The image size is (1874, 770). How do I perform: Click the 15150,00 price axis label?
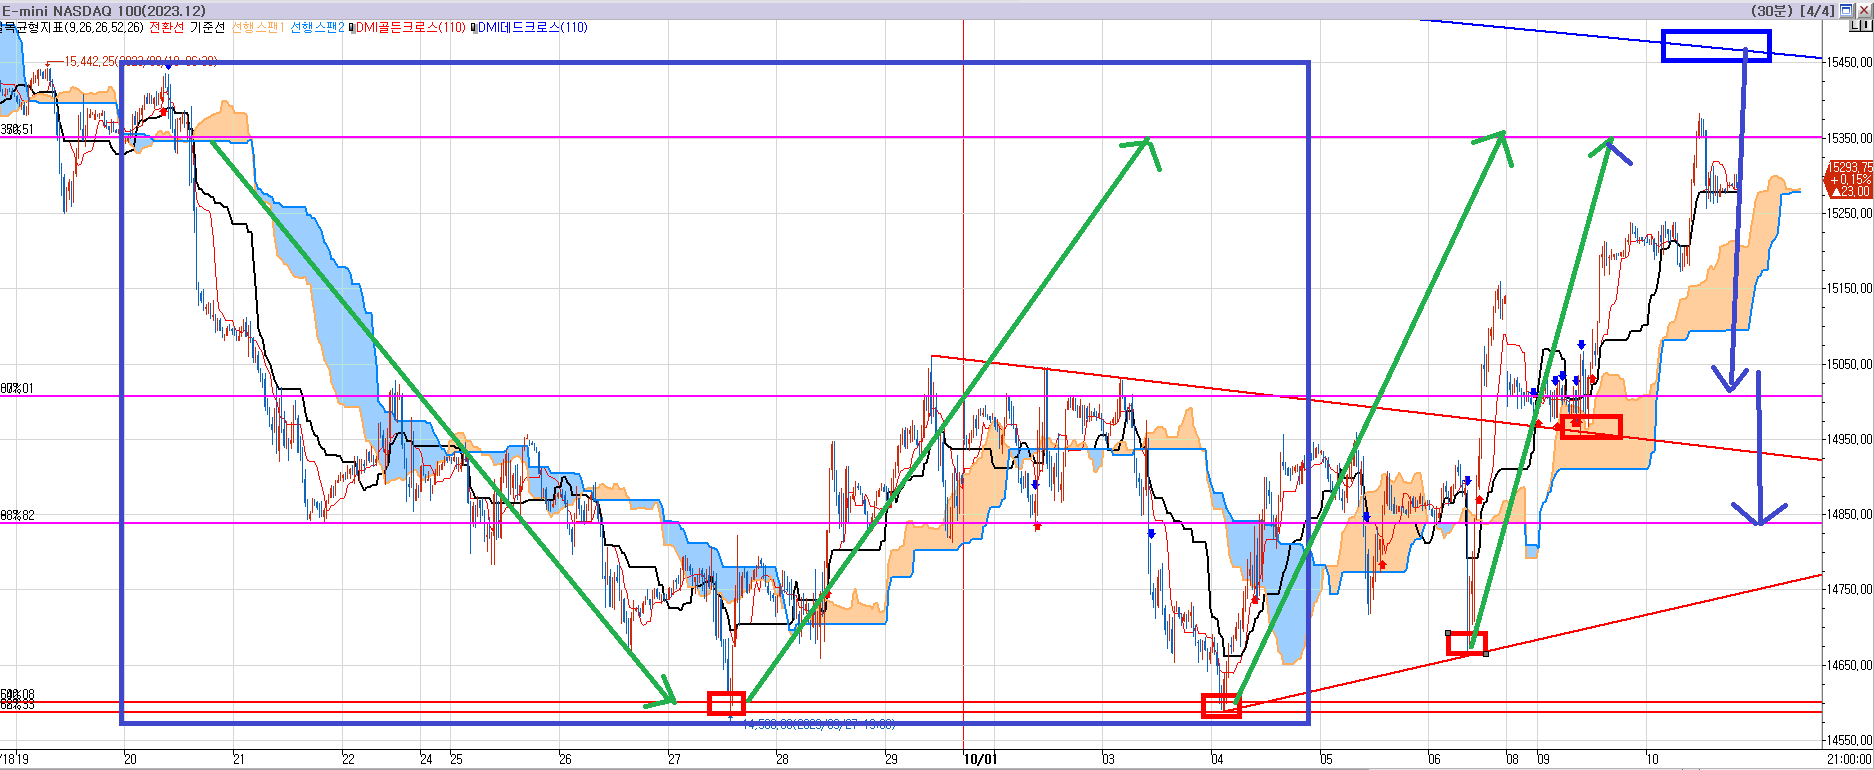pyautogui.click(x=1850, y=288)
